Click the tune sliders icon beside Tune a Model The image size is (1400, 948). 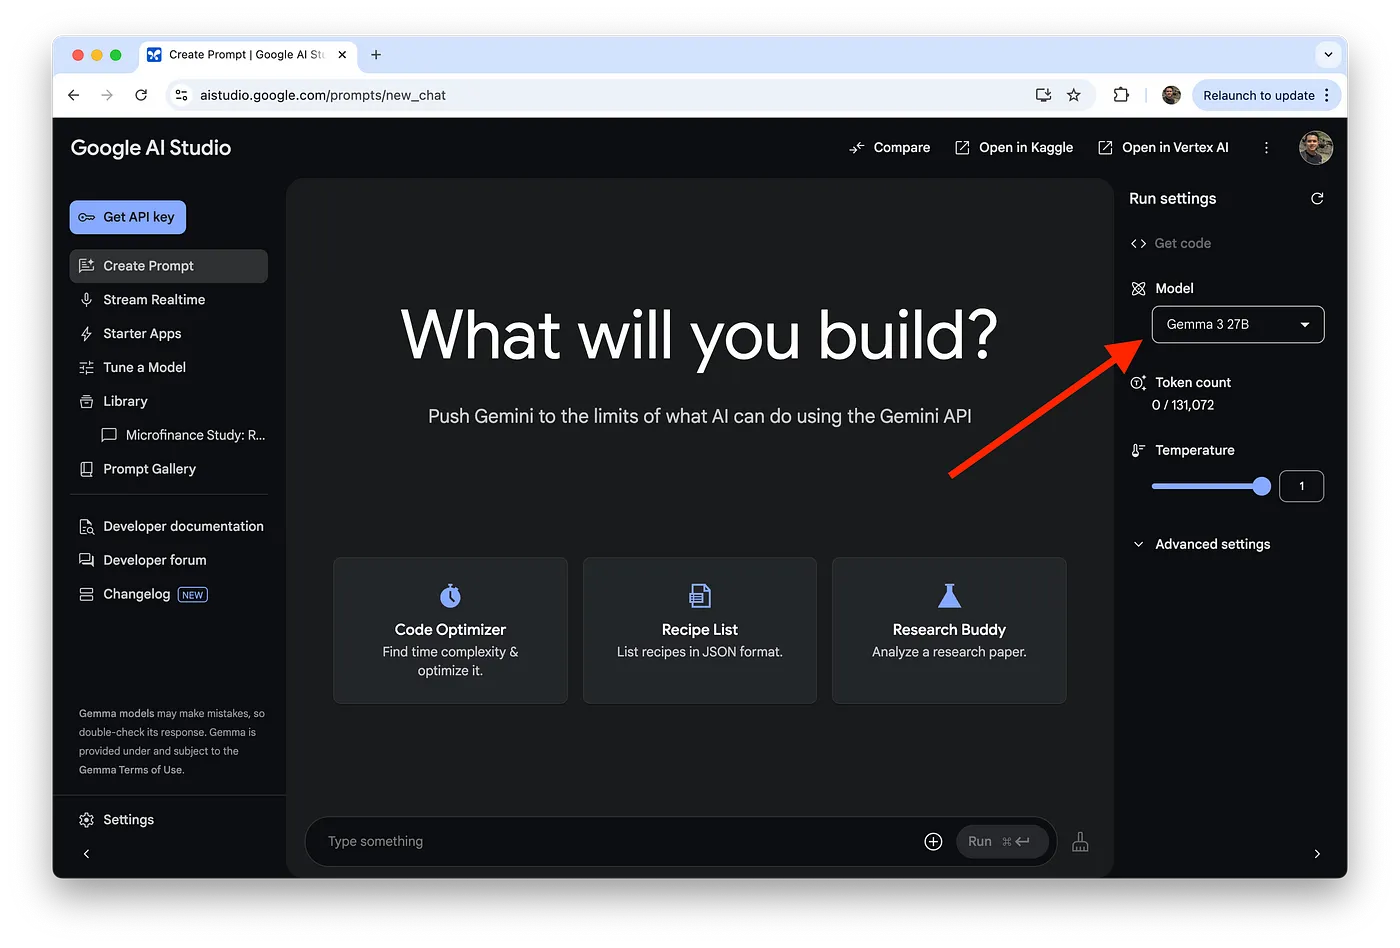[x=87, y=368]
